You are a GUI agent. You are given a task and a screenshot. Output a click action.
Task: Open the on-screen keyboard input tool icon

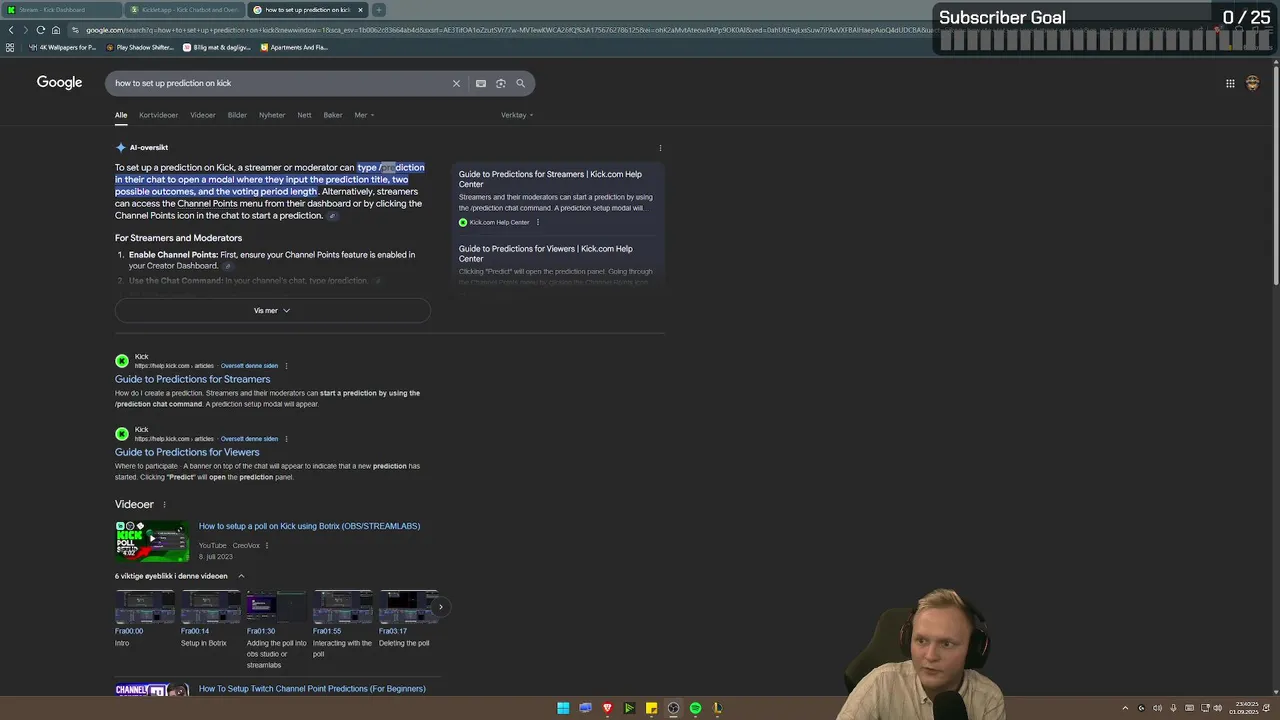[x=481, y=83]
